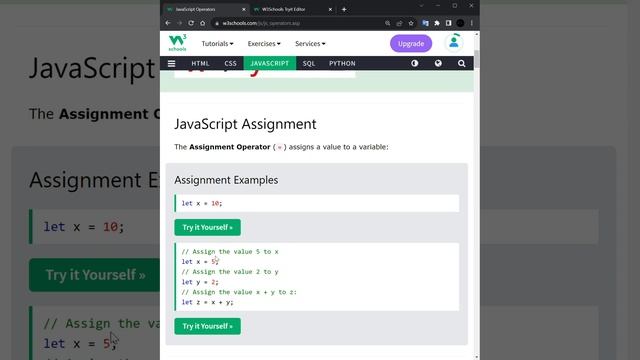Expand the Exercises dropdown
640x360 pixels.
264,44
